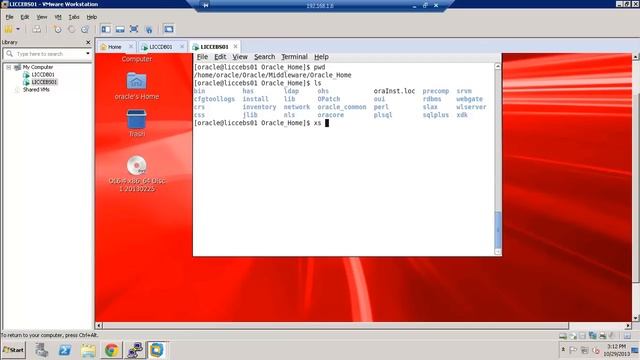Viewport: 640px width, 360px height.
Task: Open the terminal View menu
Action: pos(240,57)
